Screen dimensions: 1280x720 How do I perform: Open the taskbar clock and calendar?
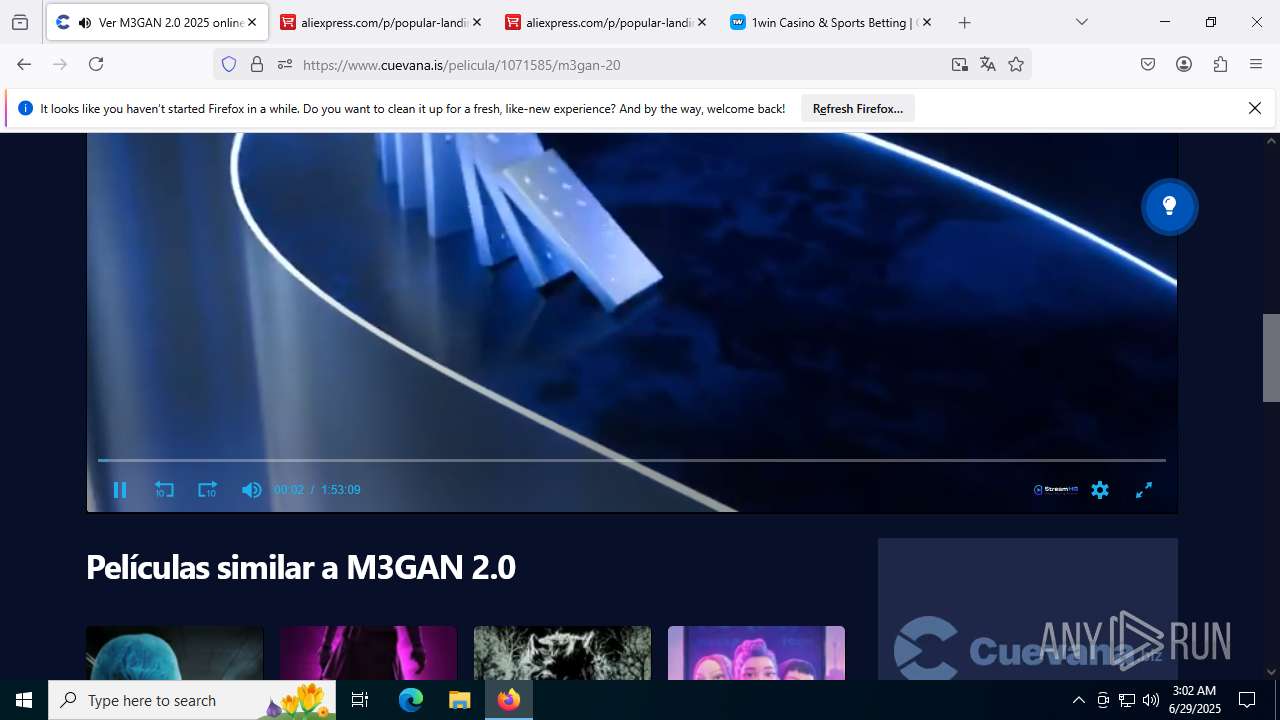point(1194,700)
